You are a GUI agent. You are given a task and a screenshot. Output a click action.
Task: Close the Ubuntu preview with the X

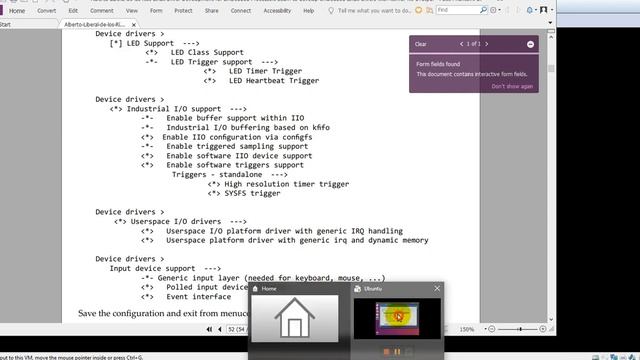pos(437,289)
